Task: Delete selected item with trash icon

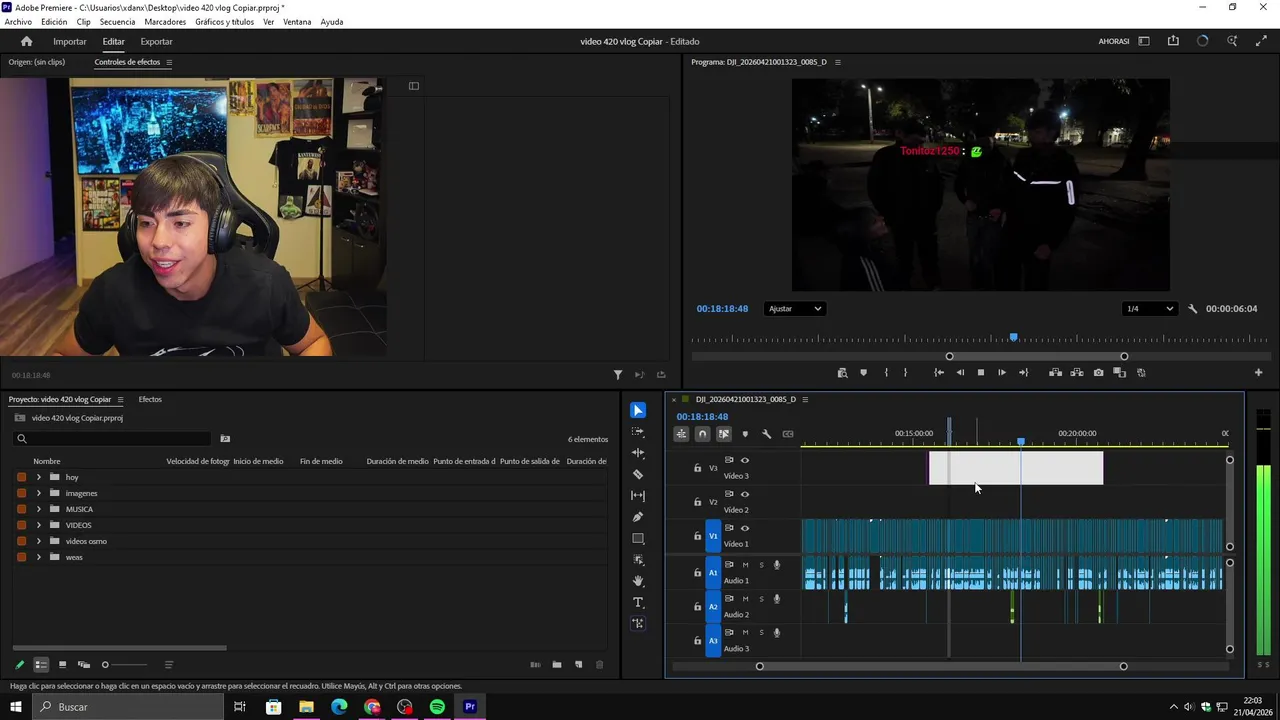Action: pos(600,665)
